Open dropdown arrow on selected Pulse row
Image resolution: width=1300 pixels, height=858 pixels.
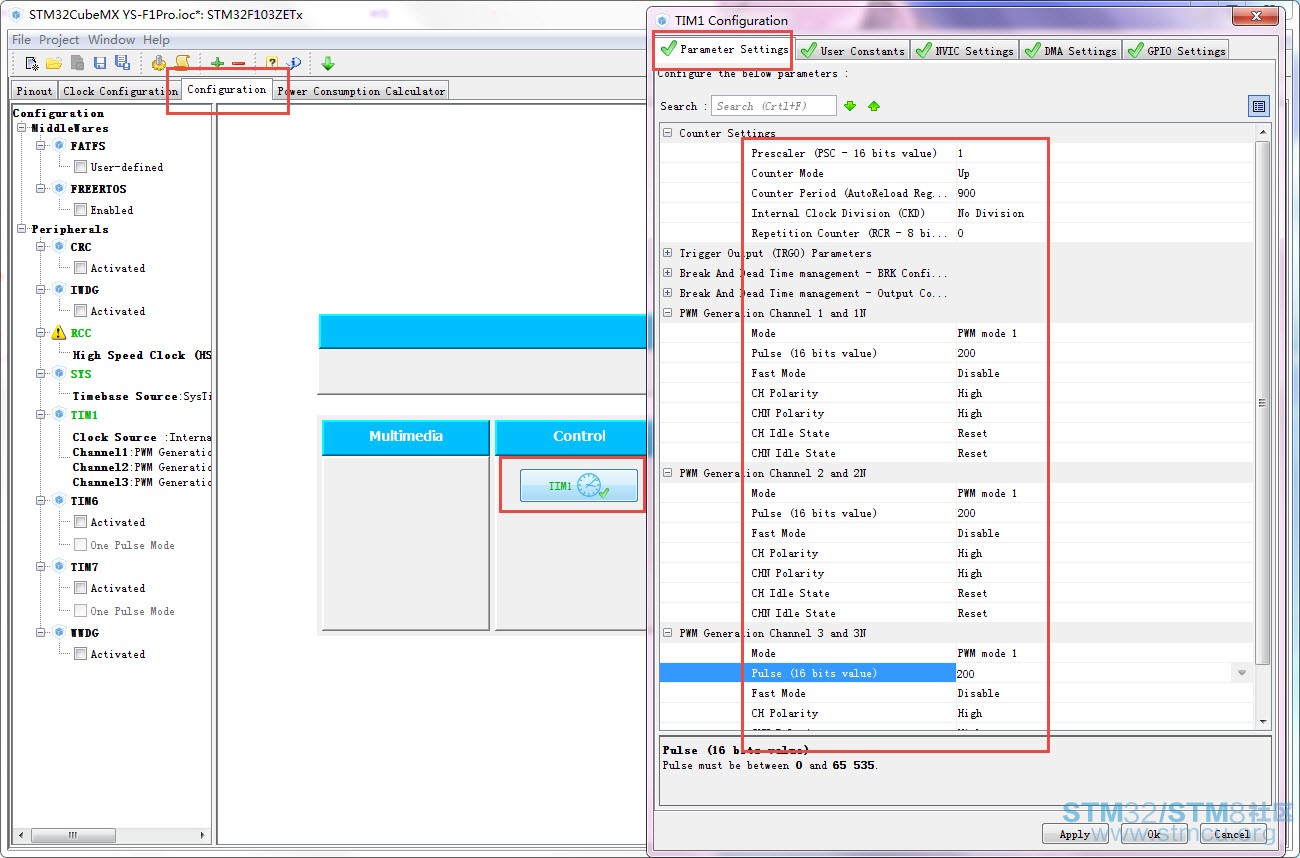tap(1242, 673)
